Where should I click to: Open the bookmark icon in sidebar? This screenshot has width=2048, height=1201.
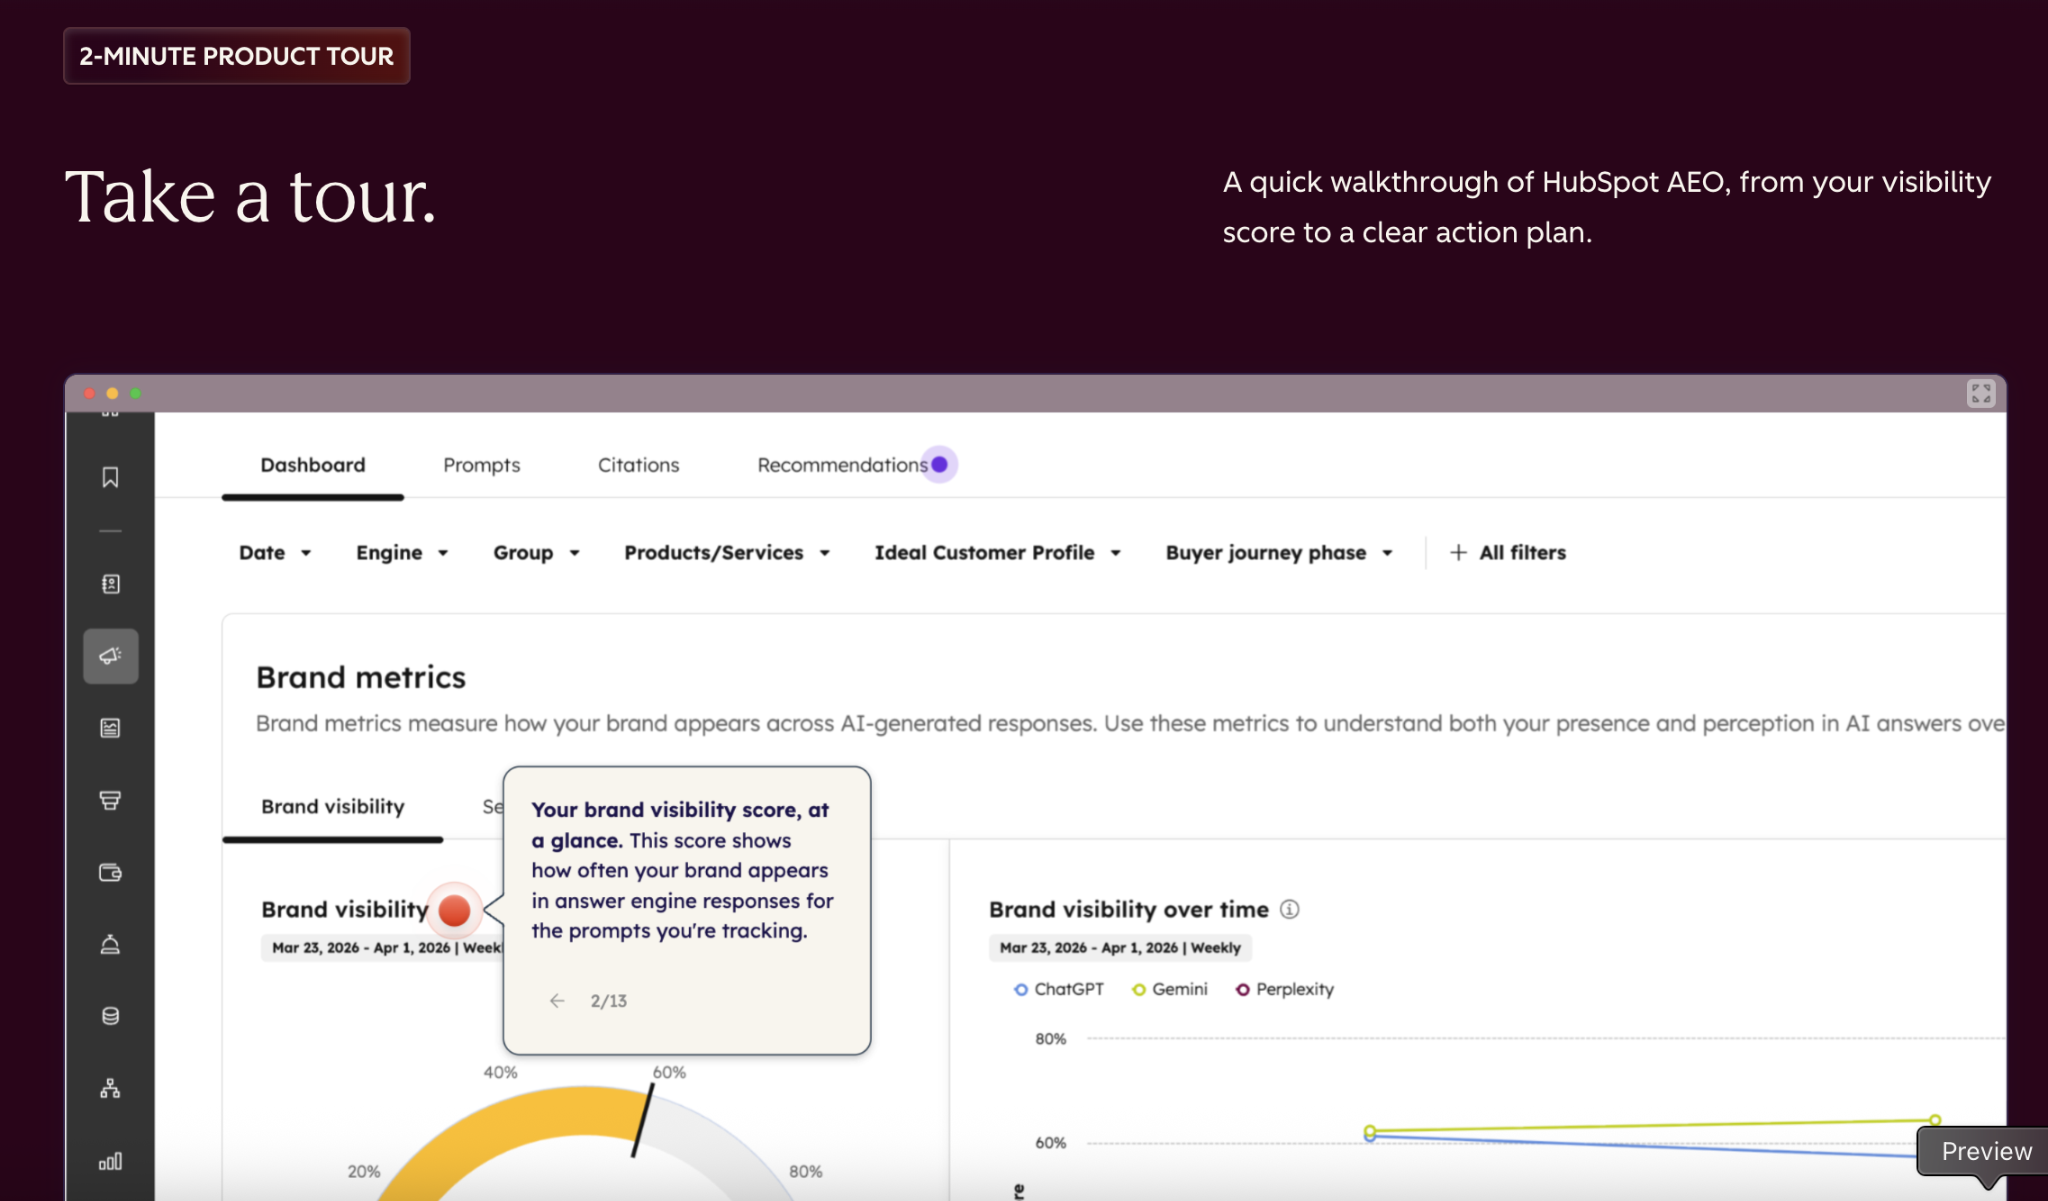pos(110,477)
